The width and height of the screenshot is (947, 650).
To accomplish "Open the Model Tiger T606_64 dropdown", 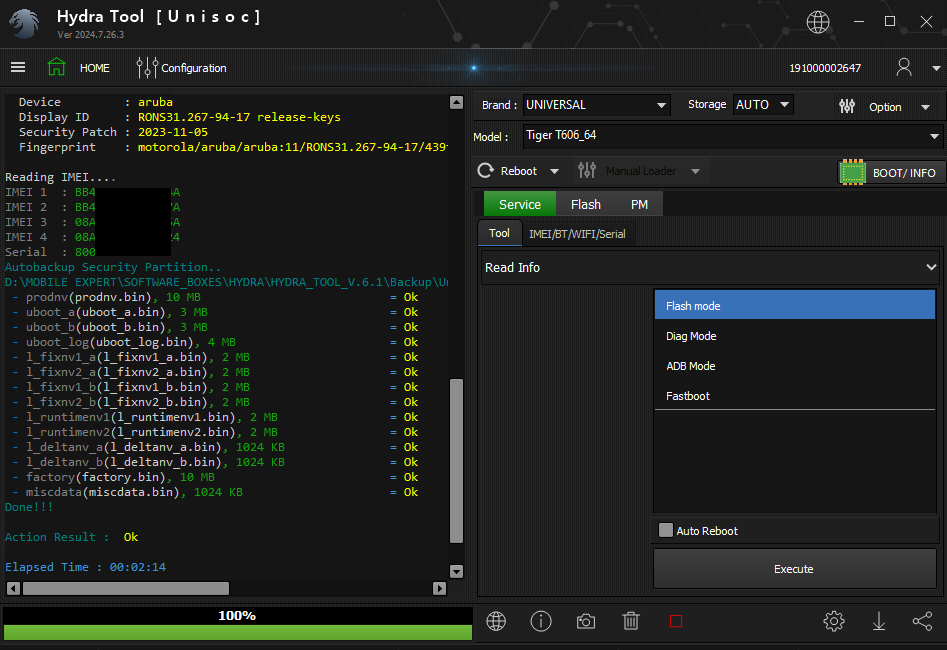I will pos(732,136).
